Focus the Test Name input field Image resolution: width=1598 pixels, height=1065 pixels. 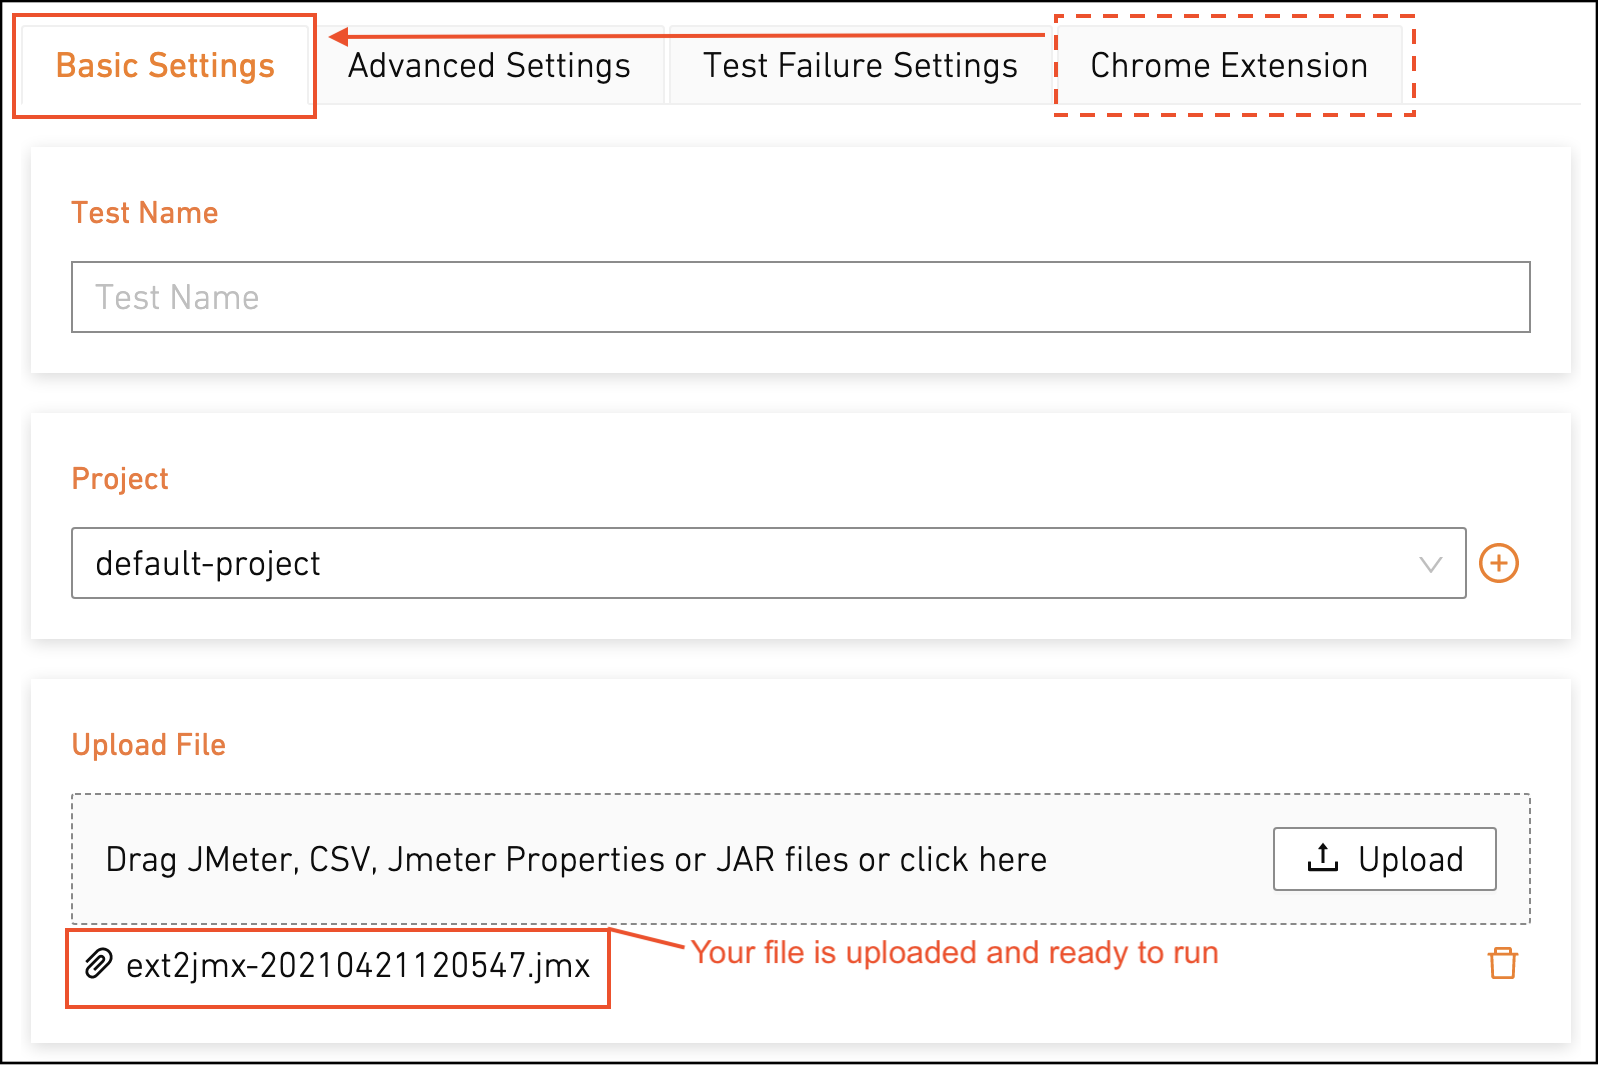(800, 297)
